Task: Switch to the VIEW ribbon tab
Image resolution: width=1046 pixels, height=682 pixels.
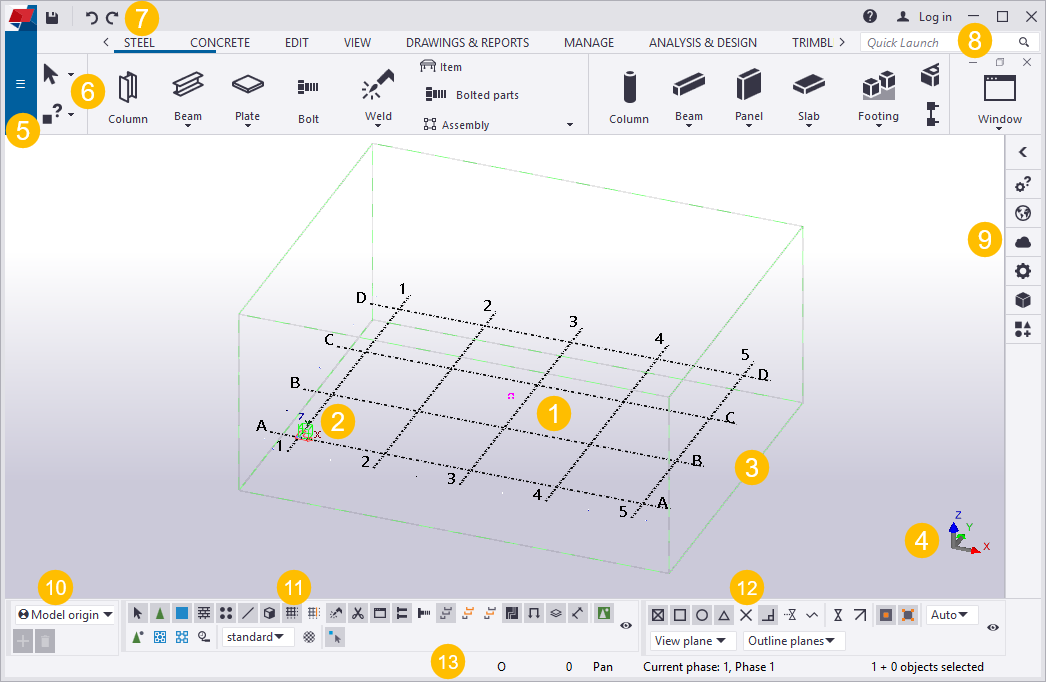Action: click(x=358, y=43)
